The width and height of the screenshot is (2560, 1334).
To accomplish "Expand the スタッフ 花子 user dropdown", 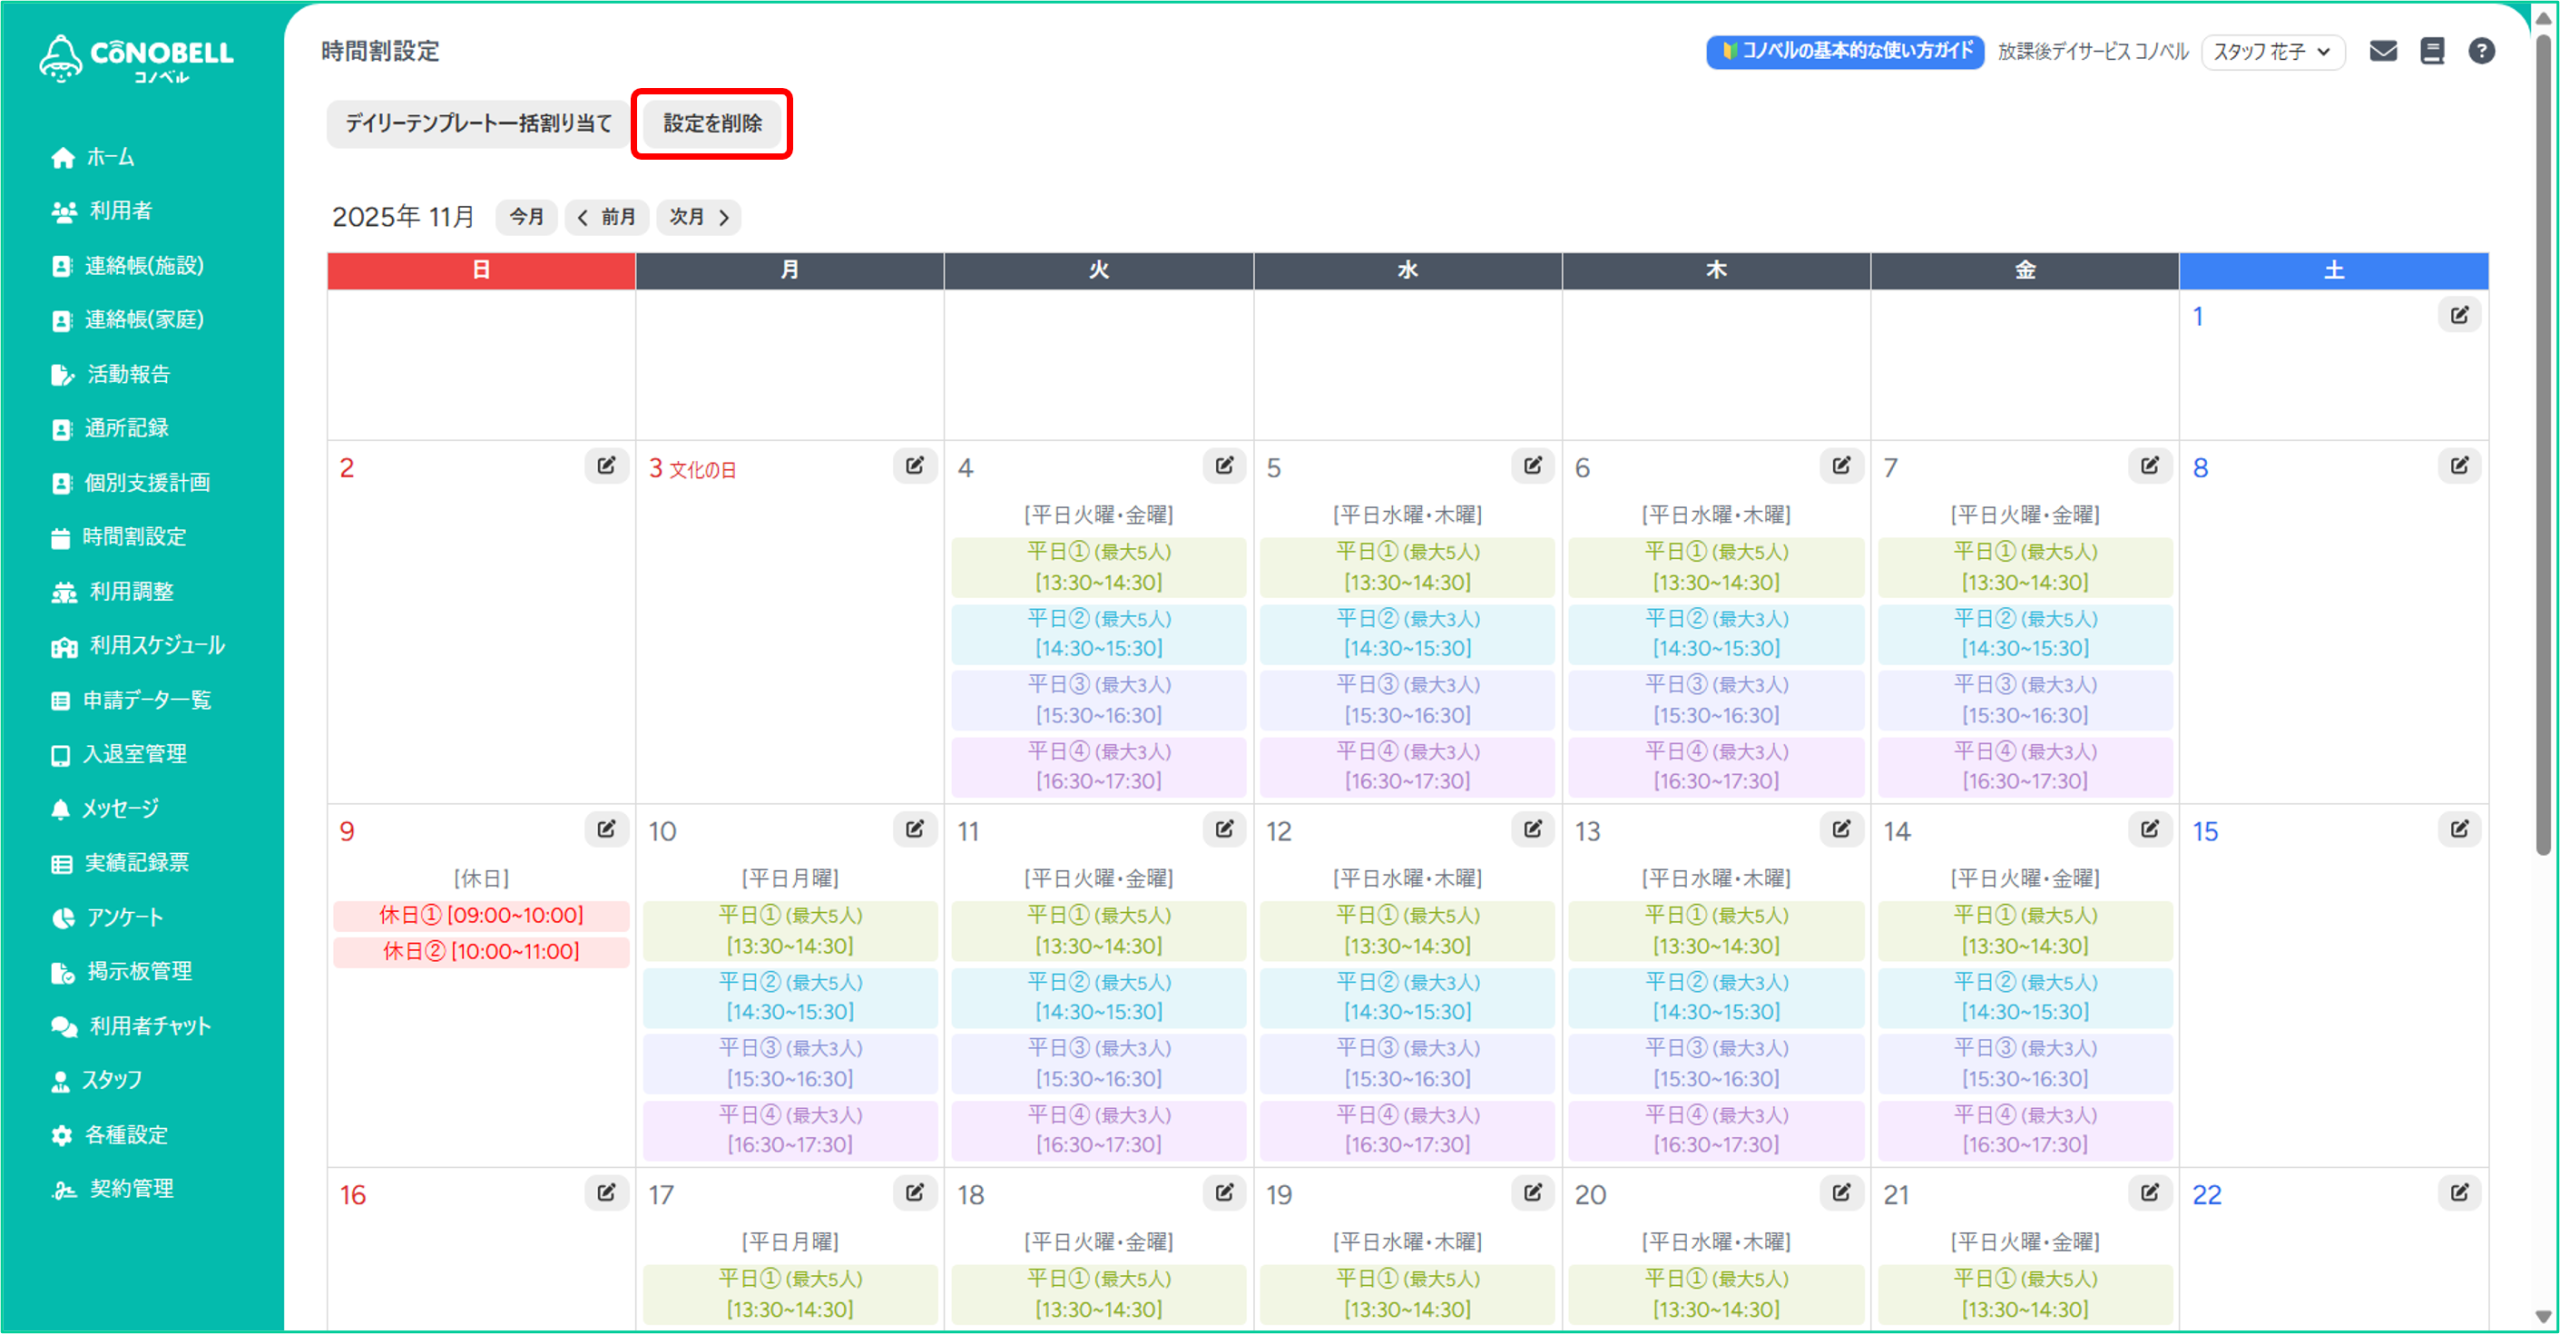I will (2272, 52).
